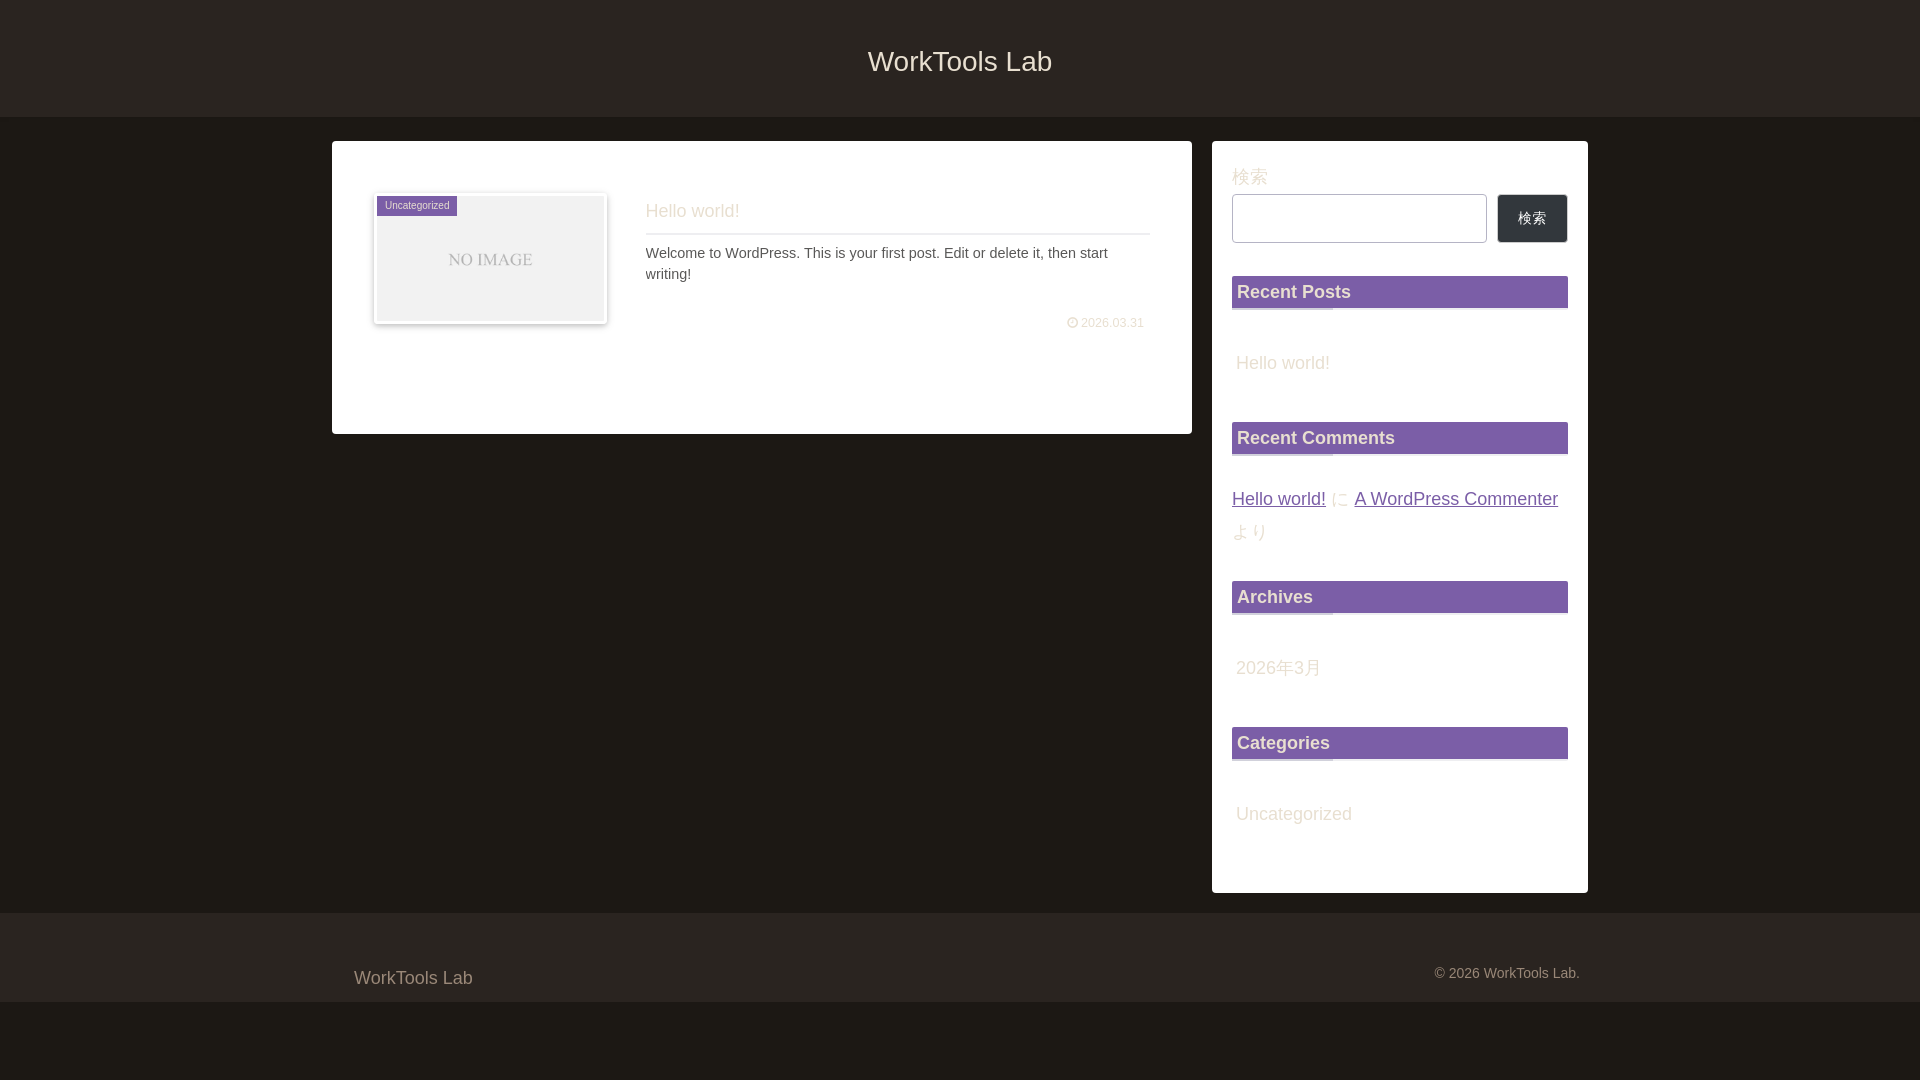Image resolution: width=1920 pixels, height=1080 pixels.
Task: Open the Uncategorized category in sidebar
Action: pos(1293,814)
